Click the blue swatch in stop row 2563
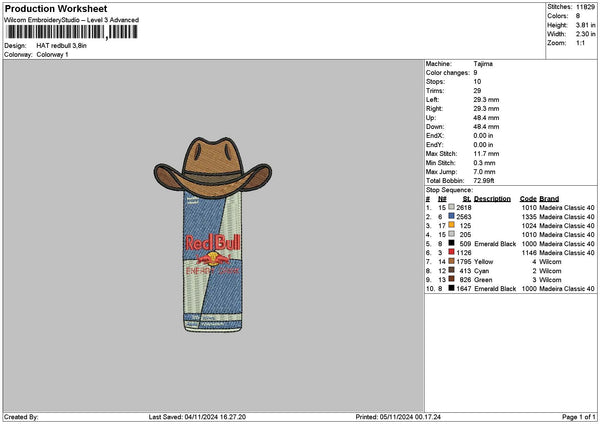This screenshot has width=600, height=424. coord(452,216)
